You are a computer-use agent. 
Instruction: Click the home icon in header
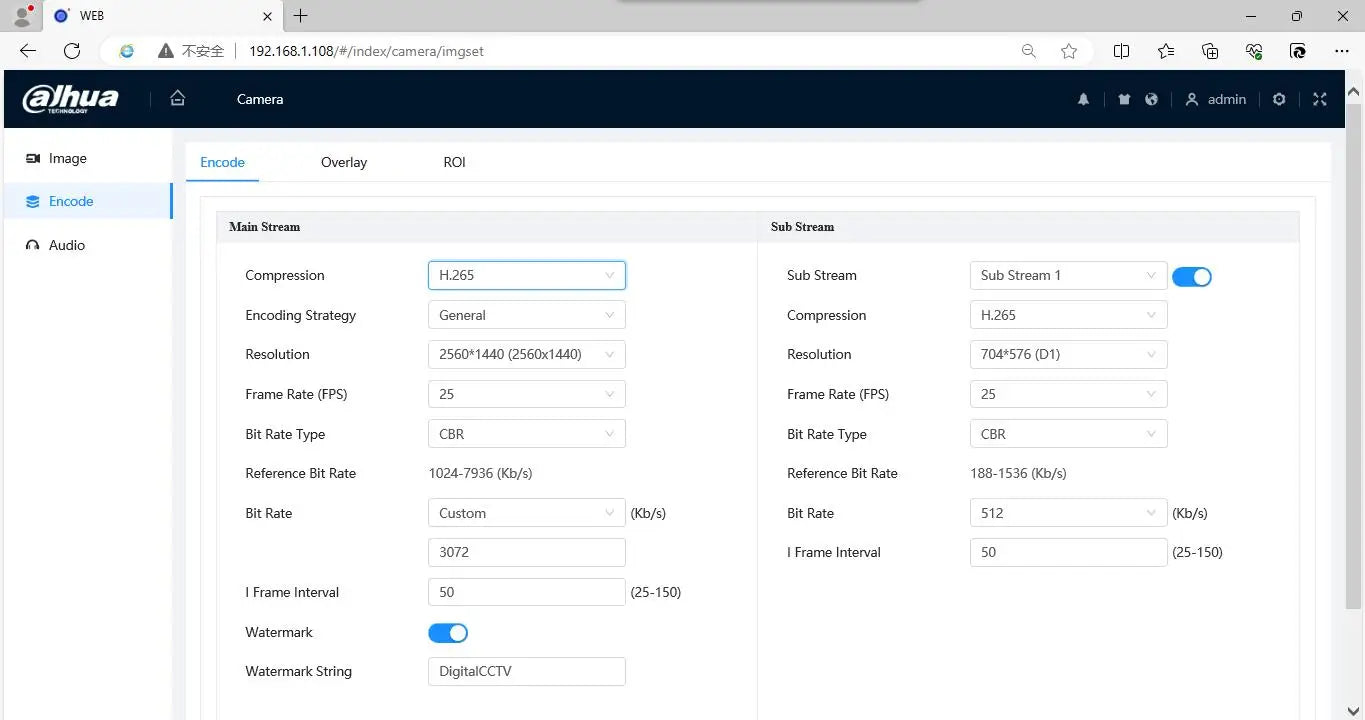click(x=178, y=98)
